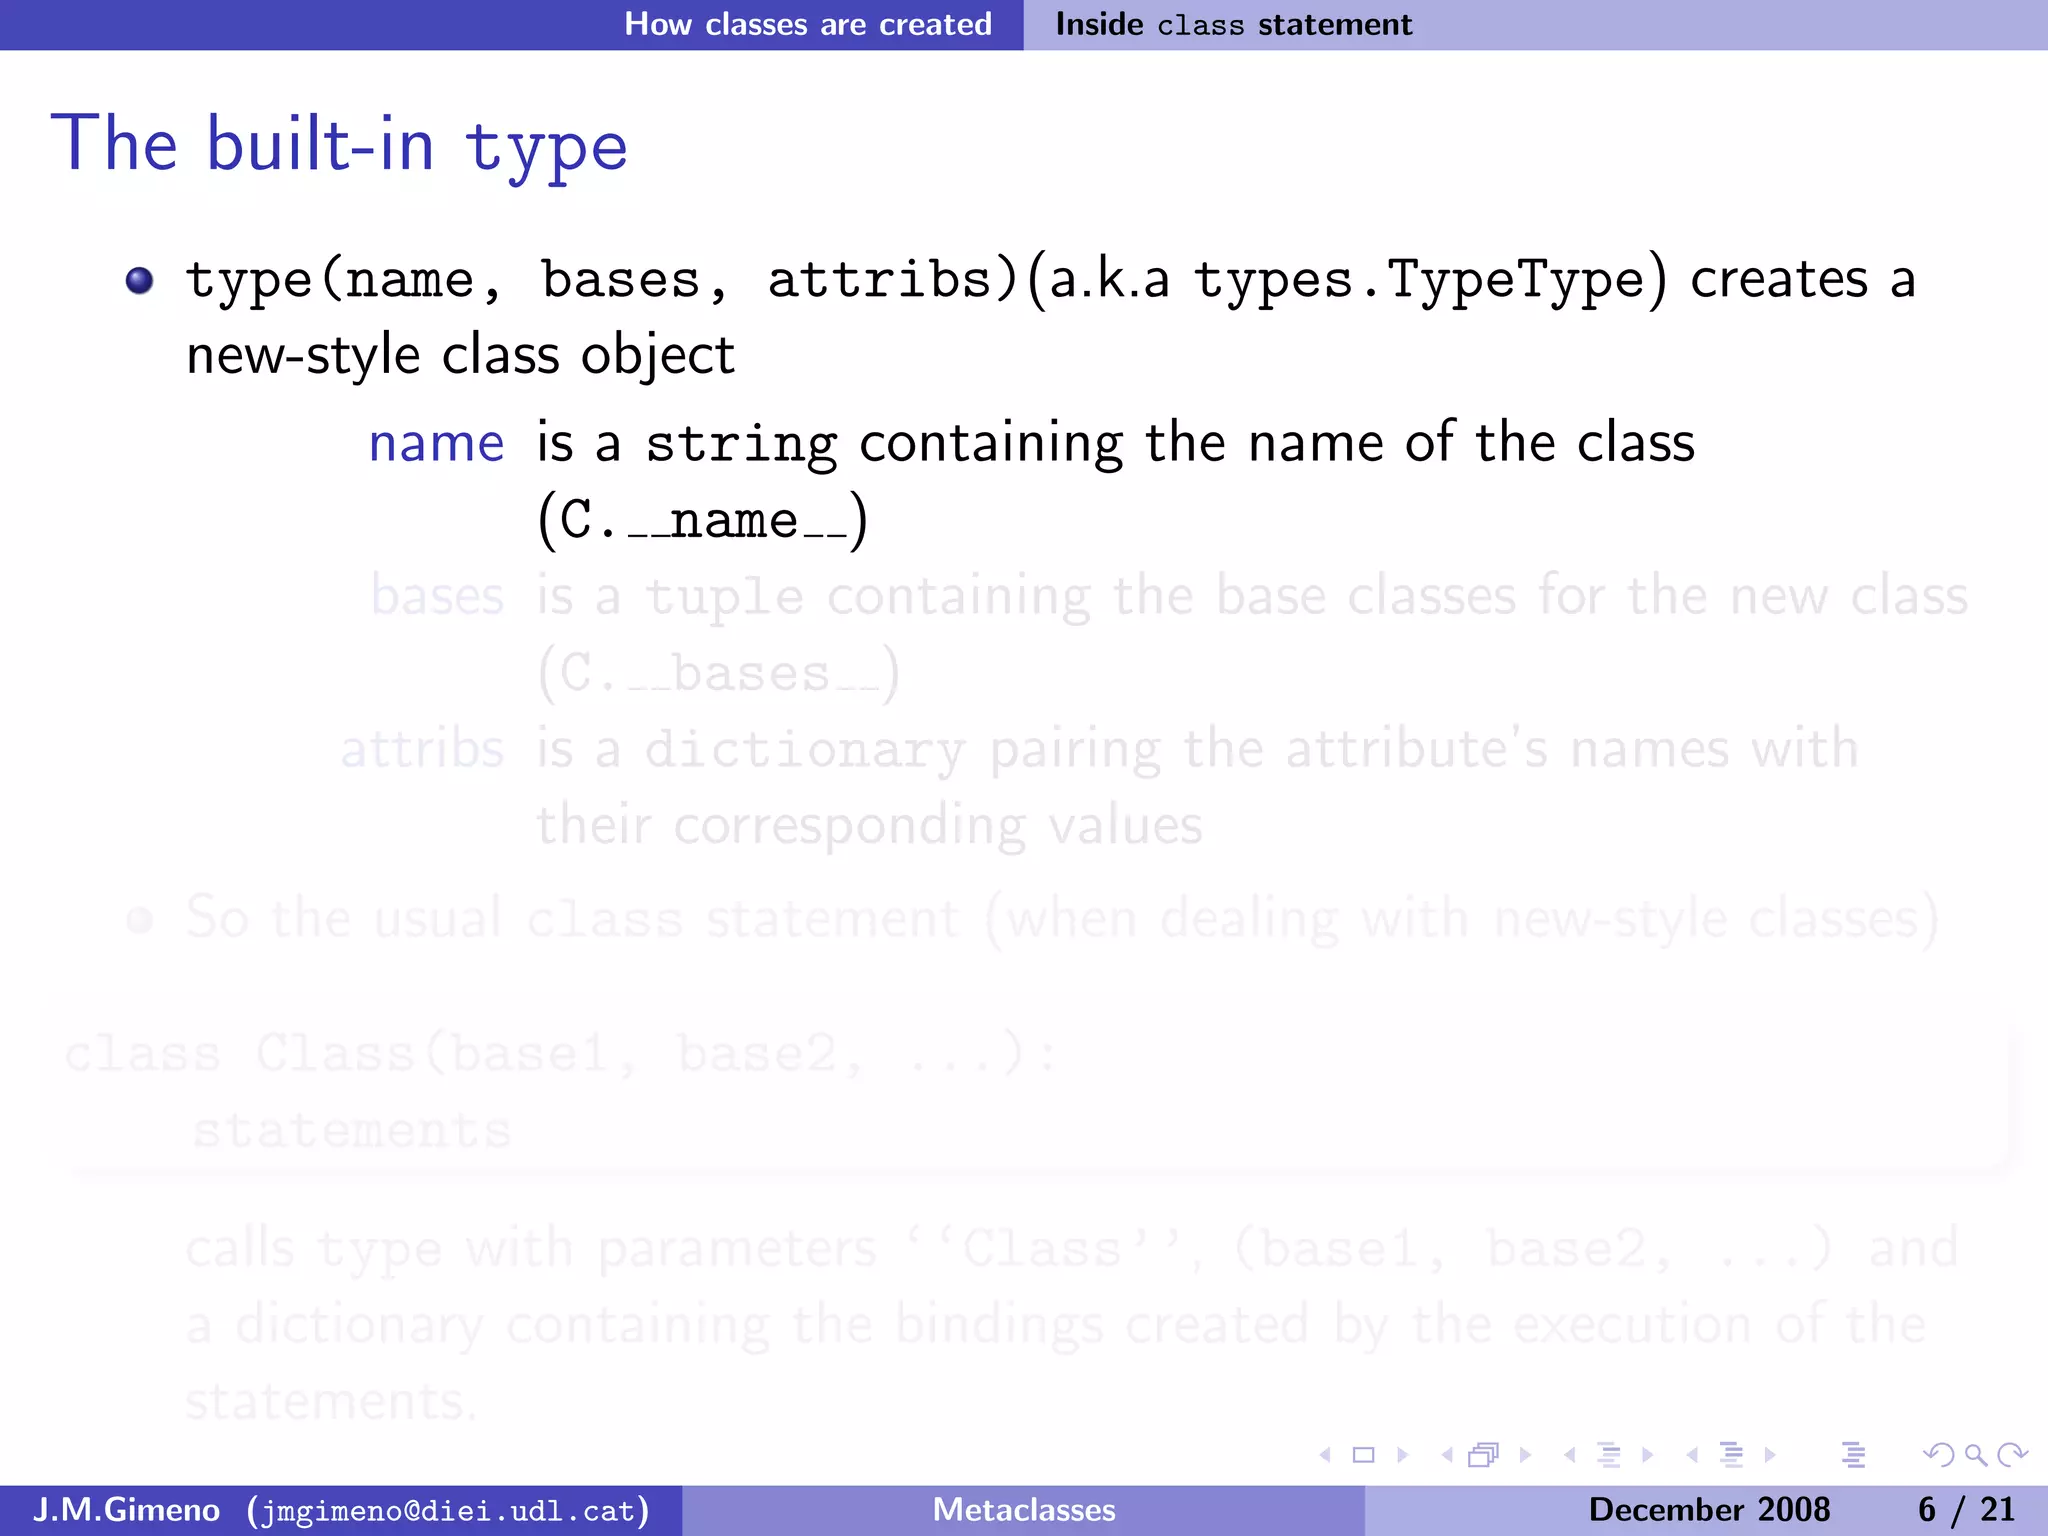Click the go-back curved arrow icon
This screenshot has width=2048, height=1536.
point(1939,1455)
